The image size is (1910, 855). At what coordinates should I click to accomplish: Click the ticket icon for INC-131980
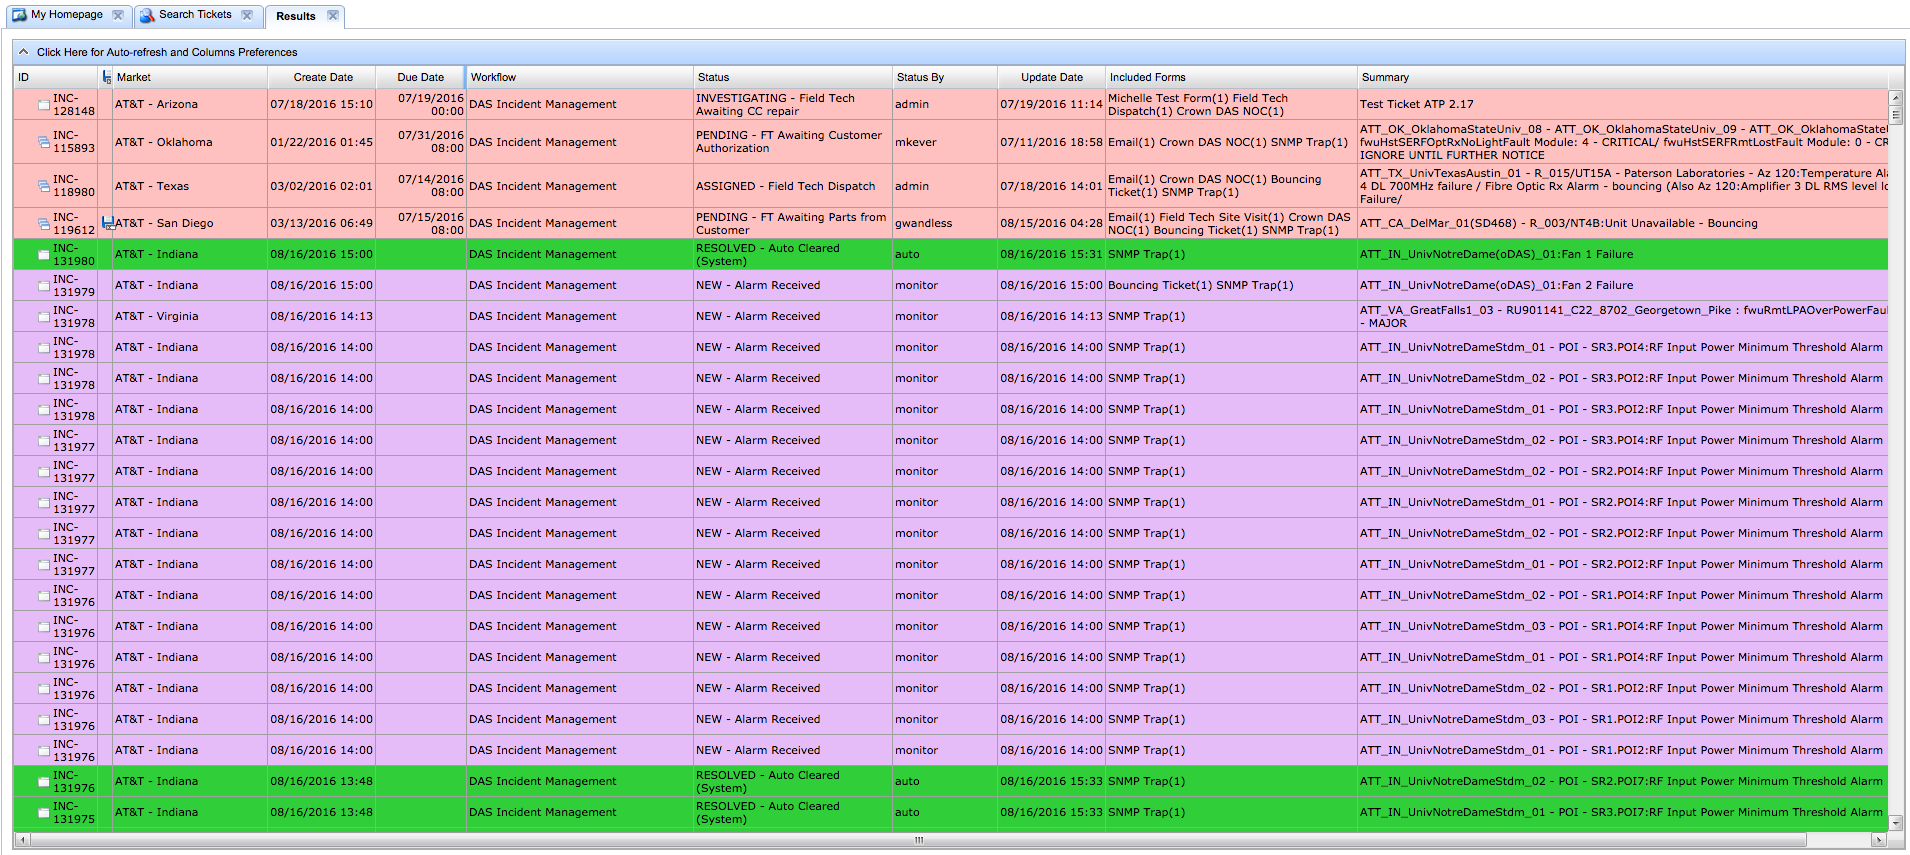(43, 255)
